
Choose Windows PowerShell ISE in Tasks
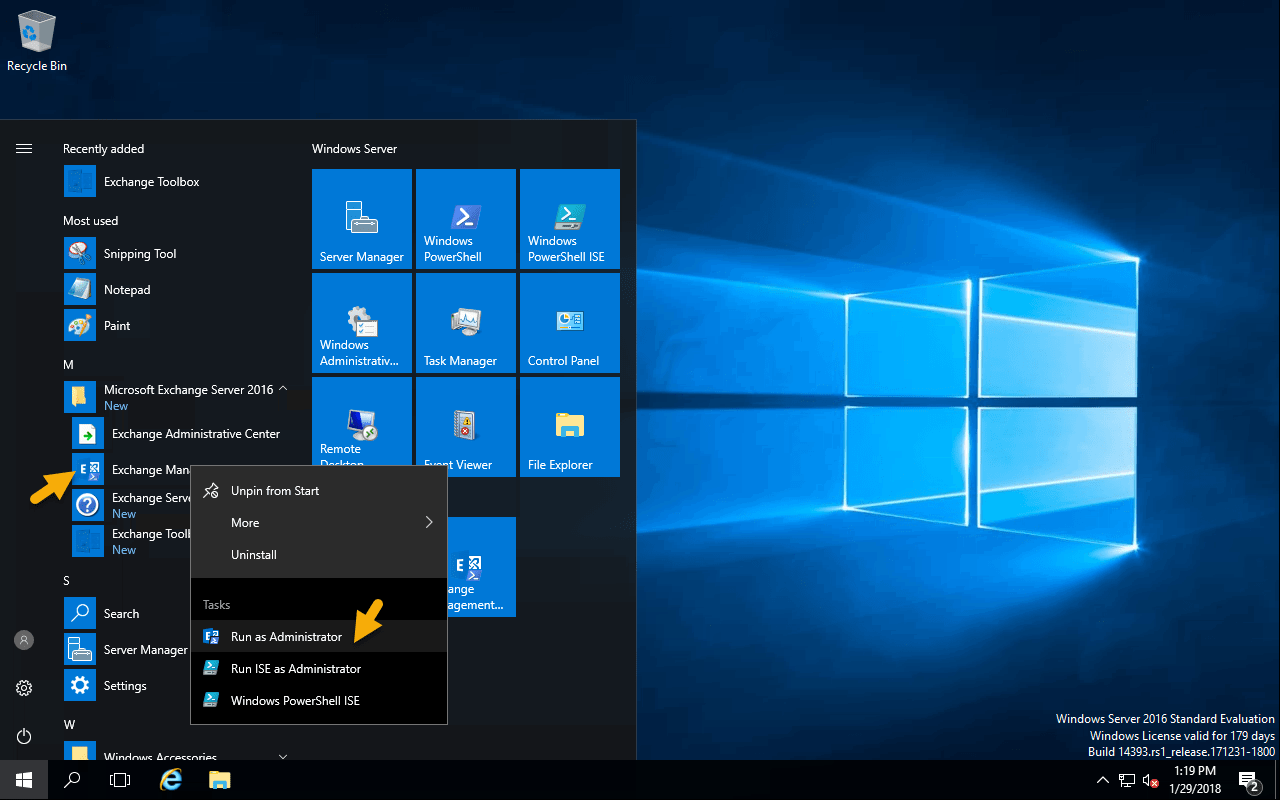click(319, 701)
